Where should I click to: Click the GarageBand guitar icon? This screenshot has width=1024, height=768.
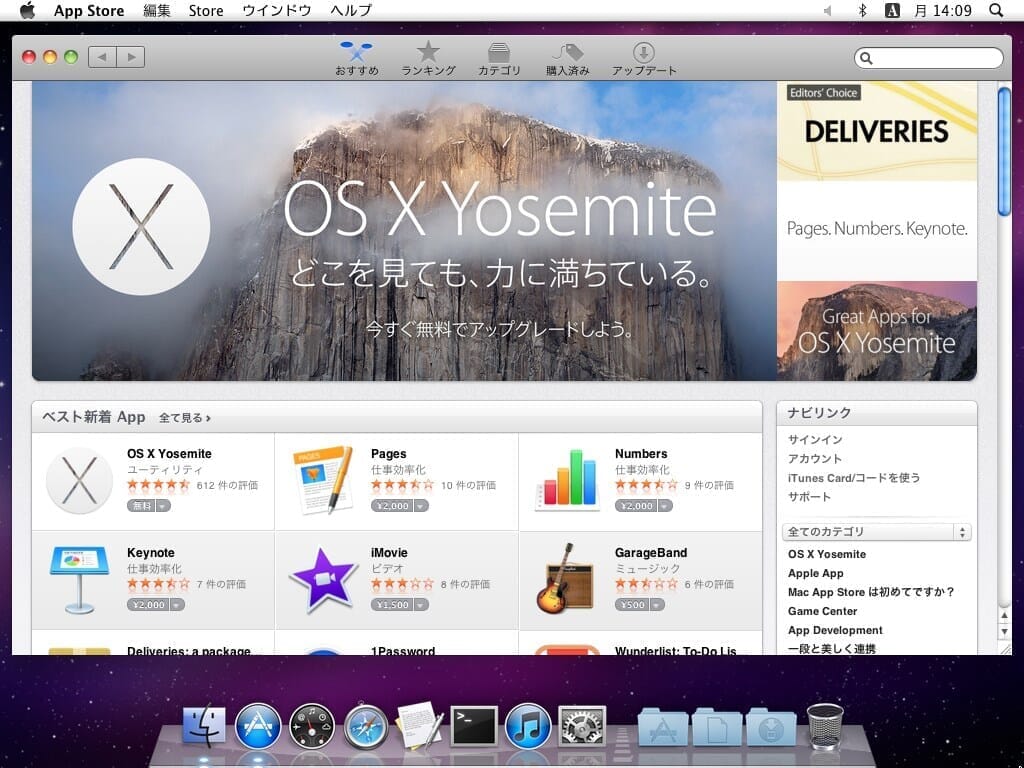[567, 579]
